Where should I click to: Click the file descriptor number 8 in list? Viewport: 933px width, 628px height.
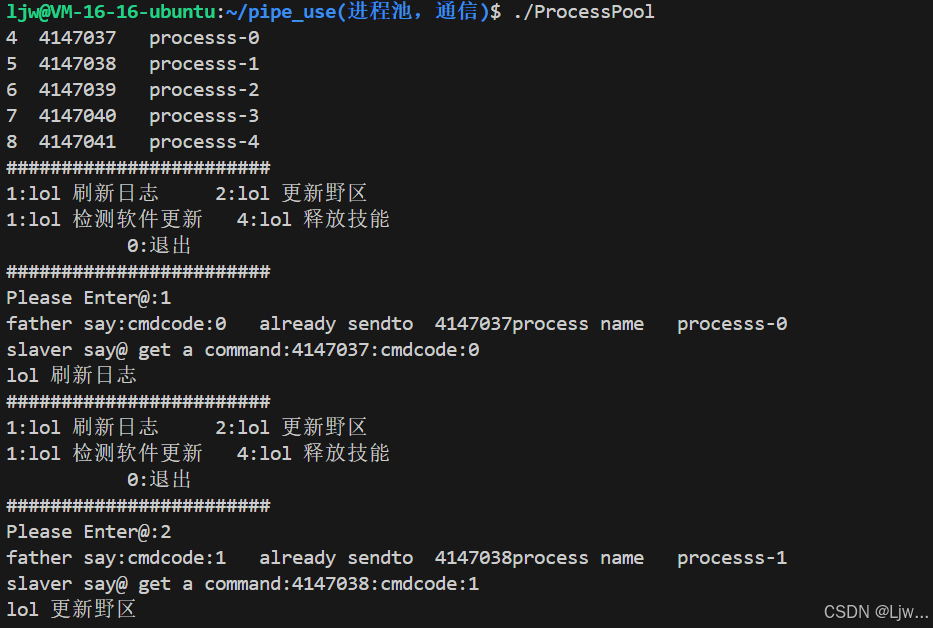tap(12, 142)
